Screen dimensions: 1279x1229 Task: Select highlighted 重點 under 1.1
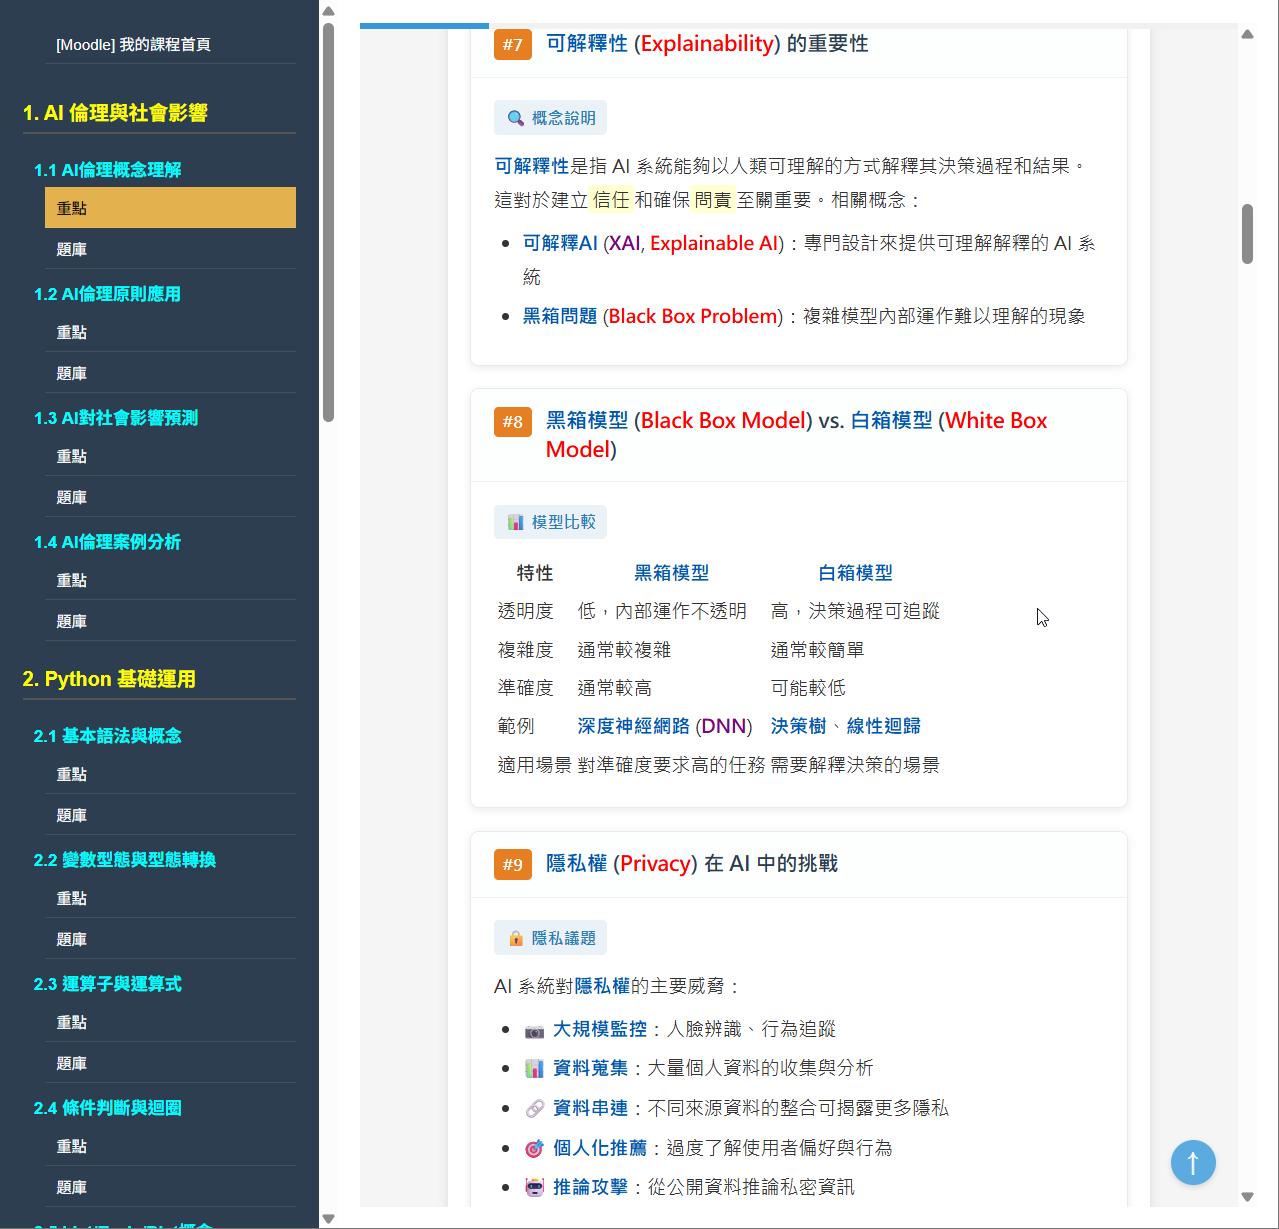tap(170, 208)
